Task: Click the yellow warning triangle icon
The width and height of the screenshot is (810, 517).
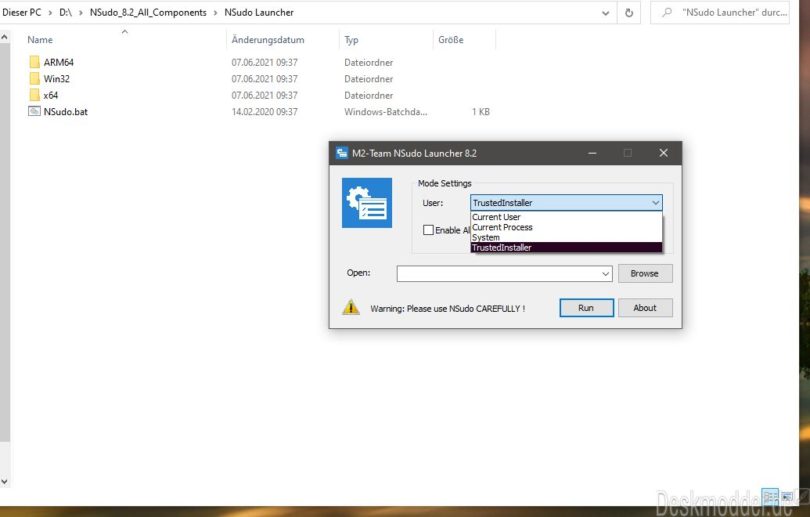Action: click(350, 308)
